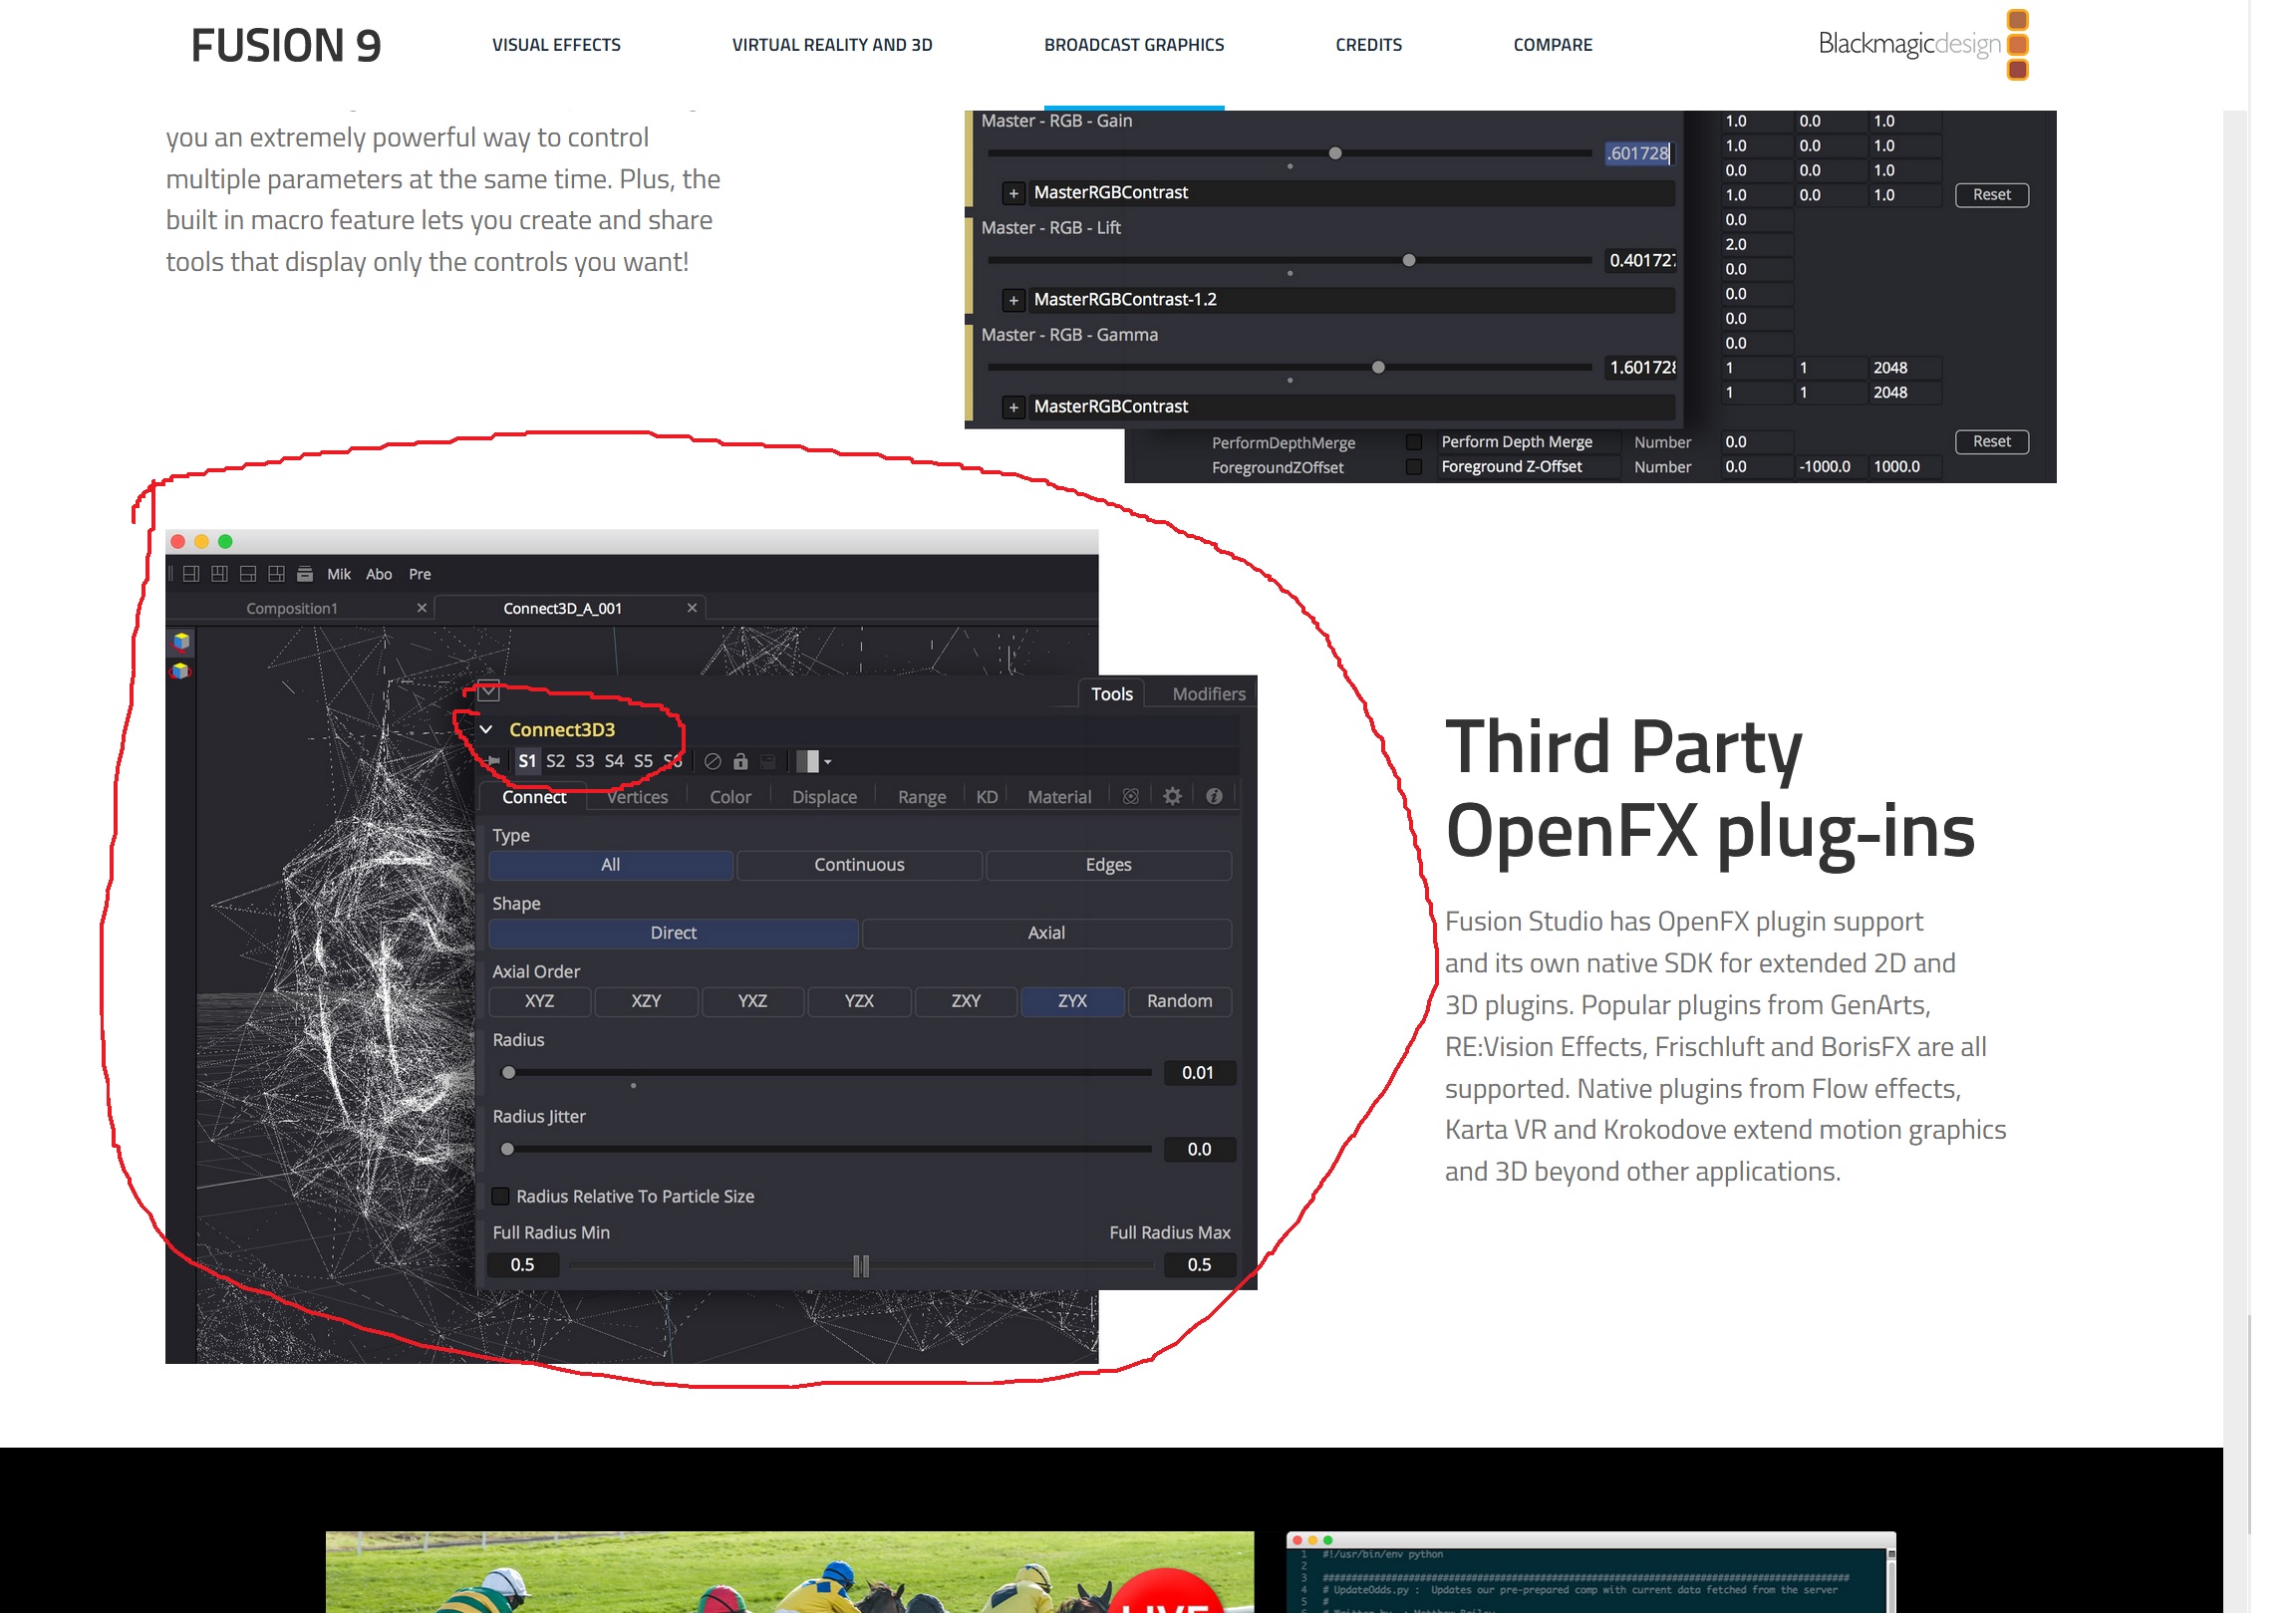
Task: Open the Credits page
Action: pos(1368,45)
